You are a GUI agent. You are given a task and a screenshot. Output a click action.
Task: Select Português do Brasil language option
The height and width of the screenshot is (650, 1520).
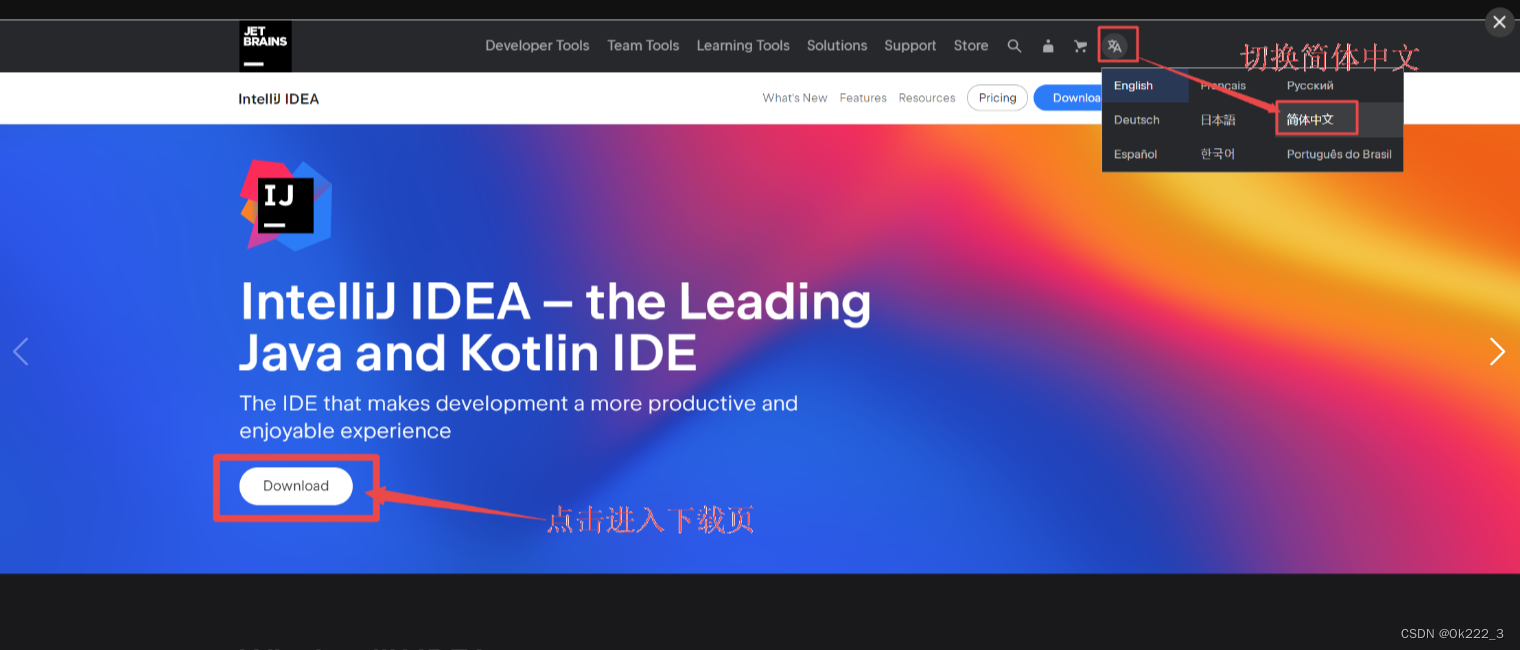coord(1338,153)
